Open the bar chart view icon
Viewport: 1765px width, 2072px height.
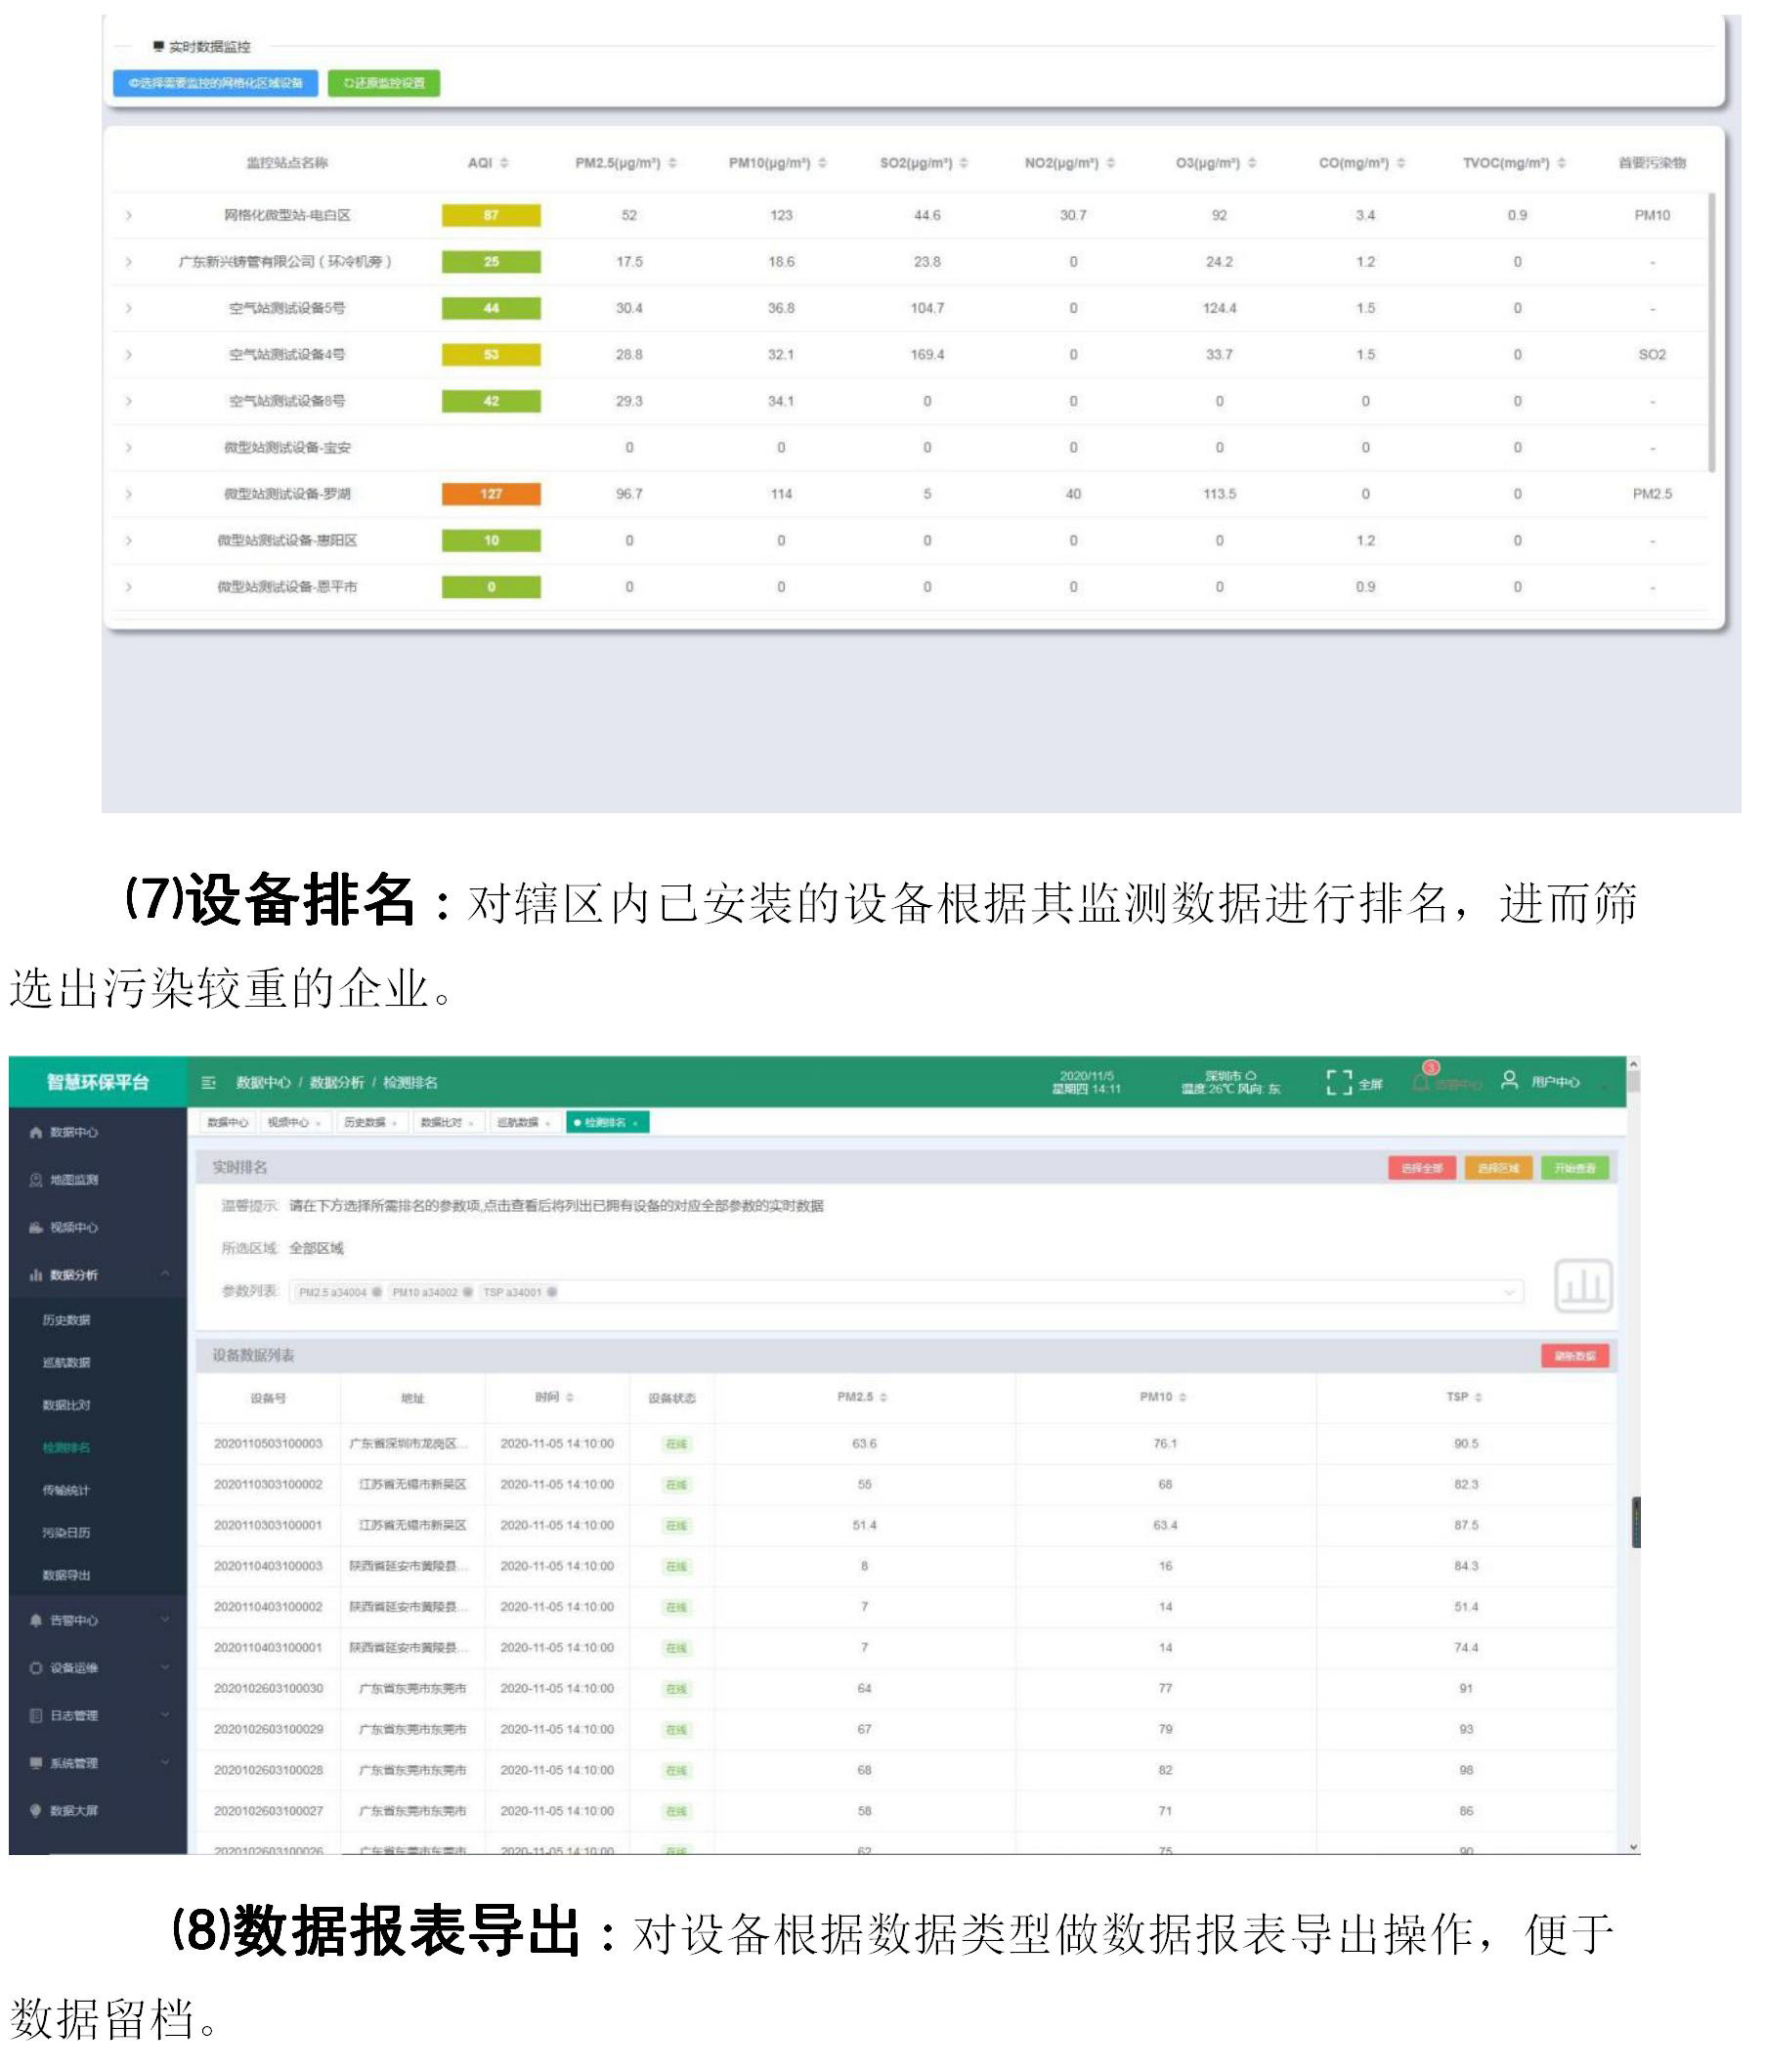[x=1583, y=1286]
